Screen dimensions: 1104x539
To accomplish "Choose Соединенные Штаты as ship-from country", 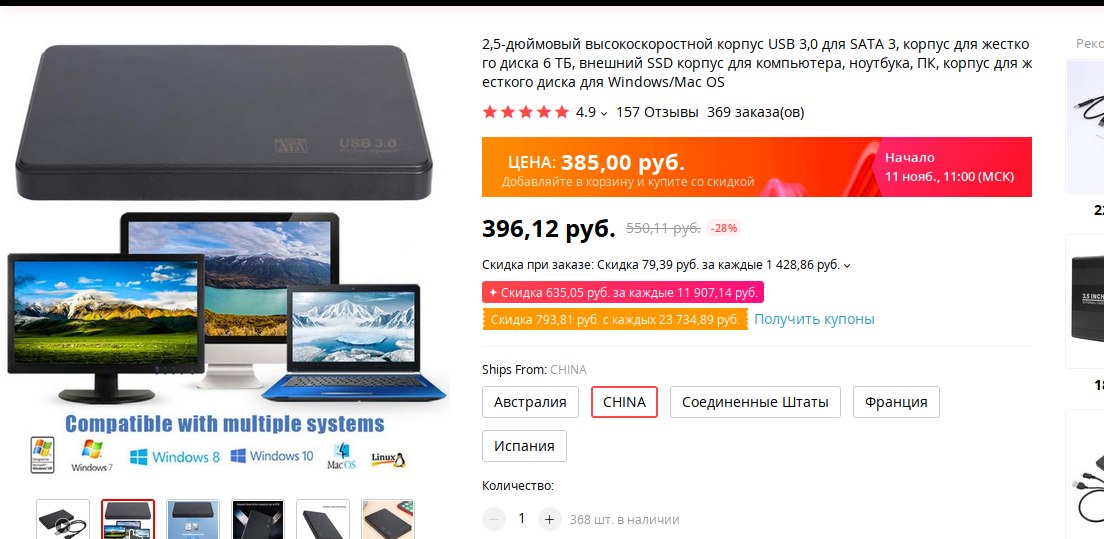I will [755, 402].
